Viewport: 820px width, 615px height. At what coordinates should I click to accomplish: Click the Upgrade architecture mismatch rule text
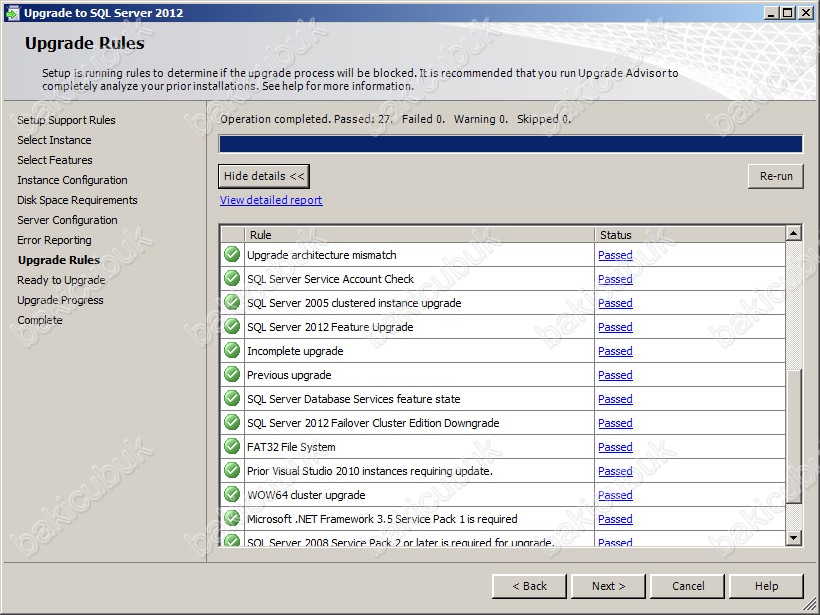click(x=322, y=255)
